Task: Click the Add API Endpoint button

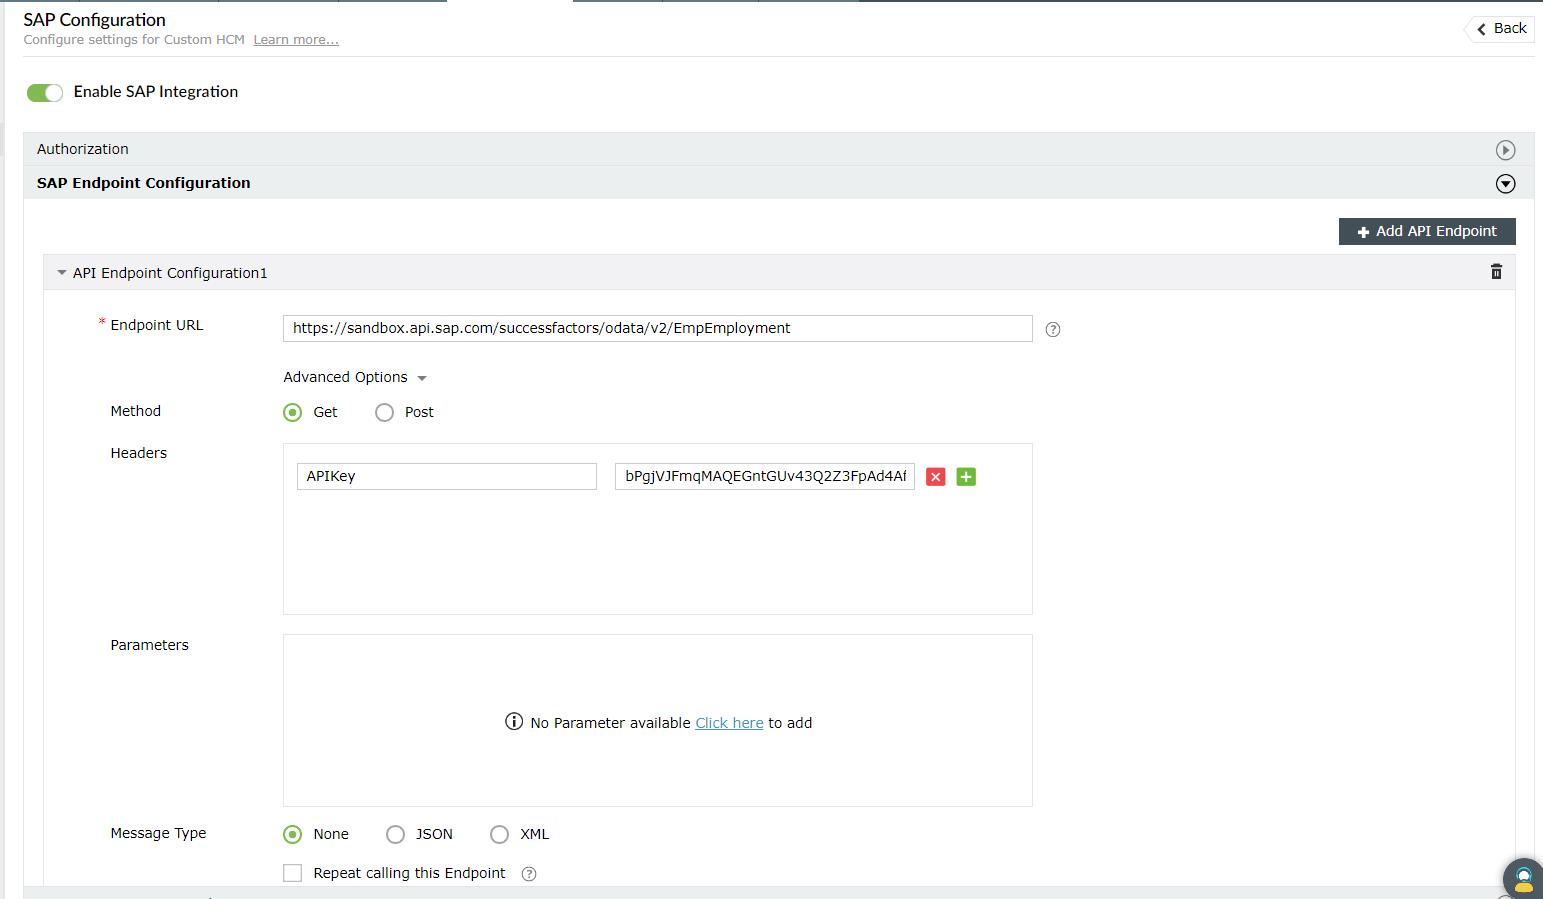Action: (x=1427, y=231)
